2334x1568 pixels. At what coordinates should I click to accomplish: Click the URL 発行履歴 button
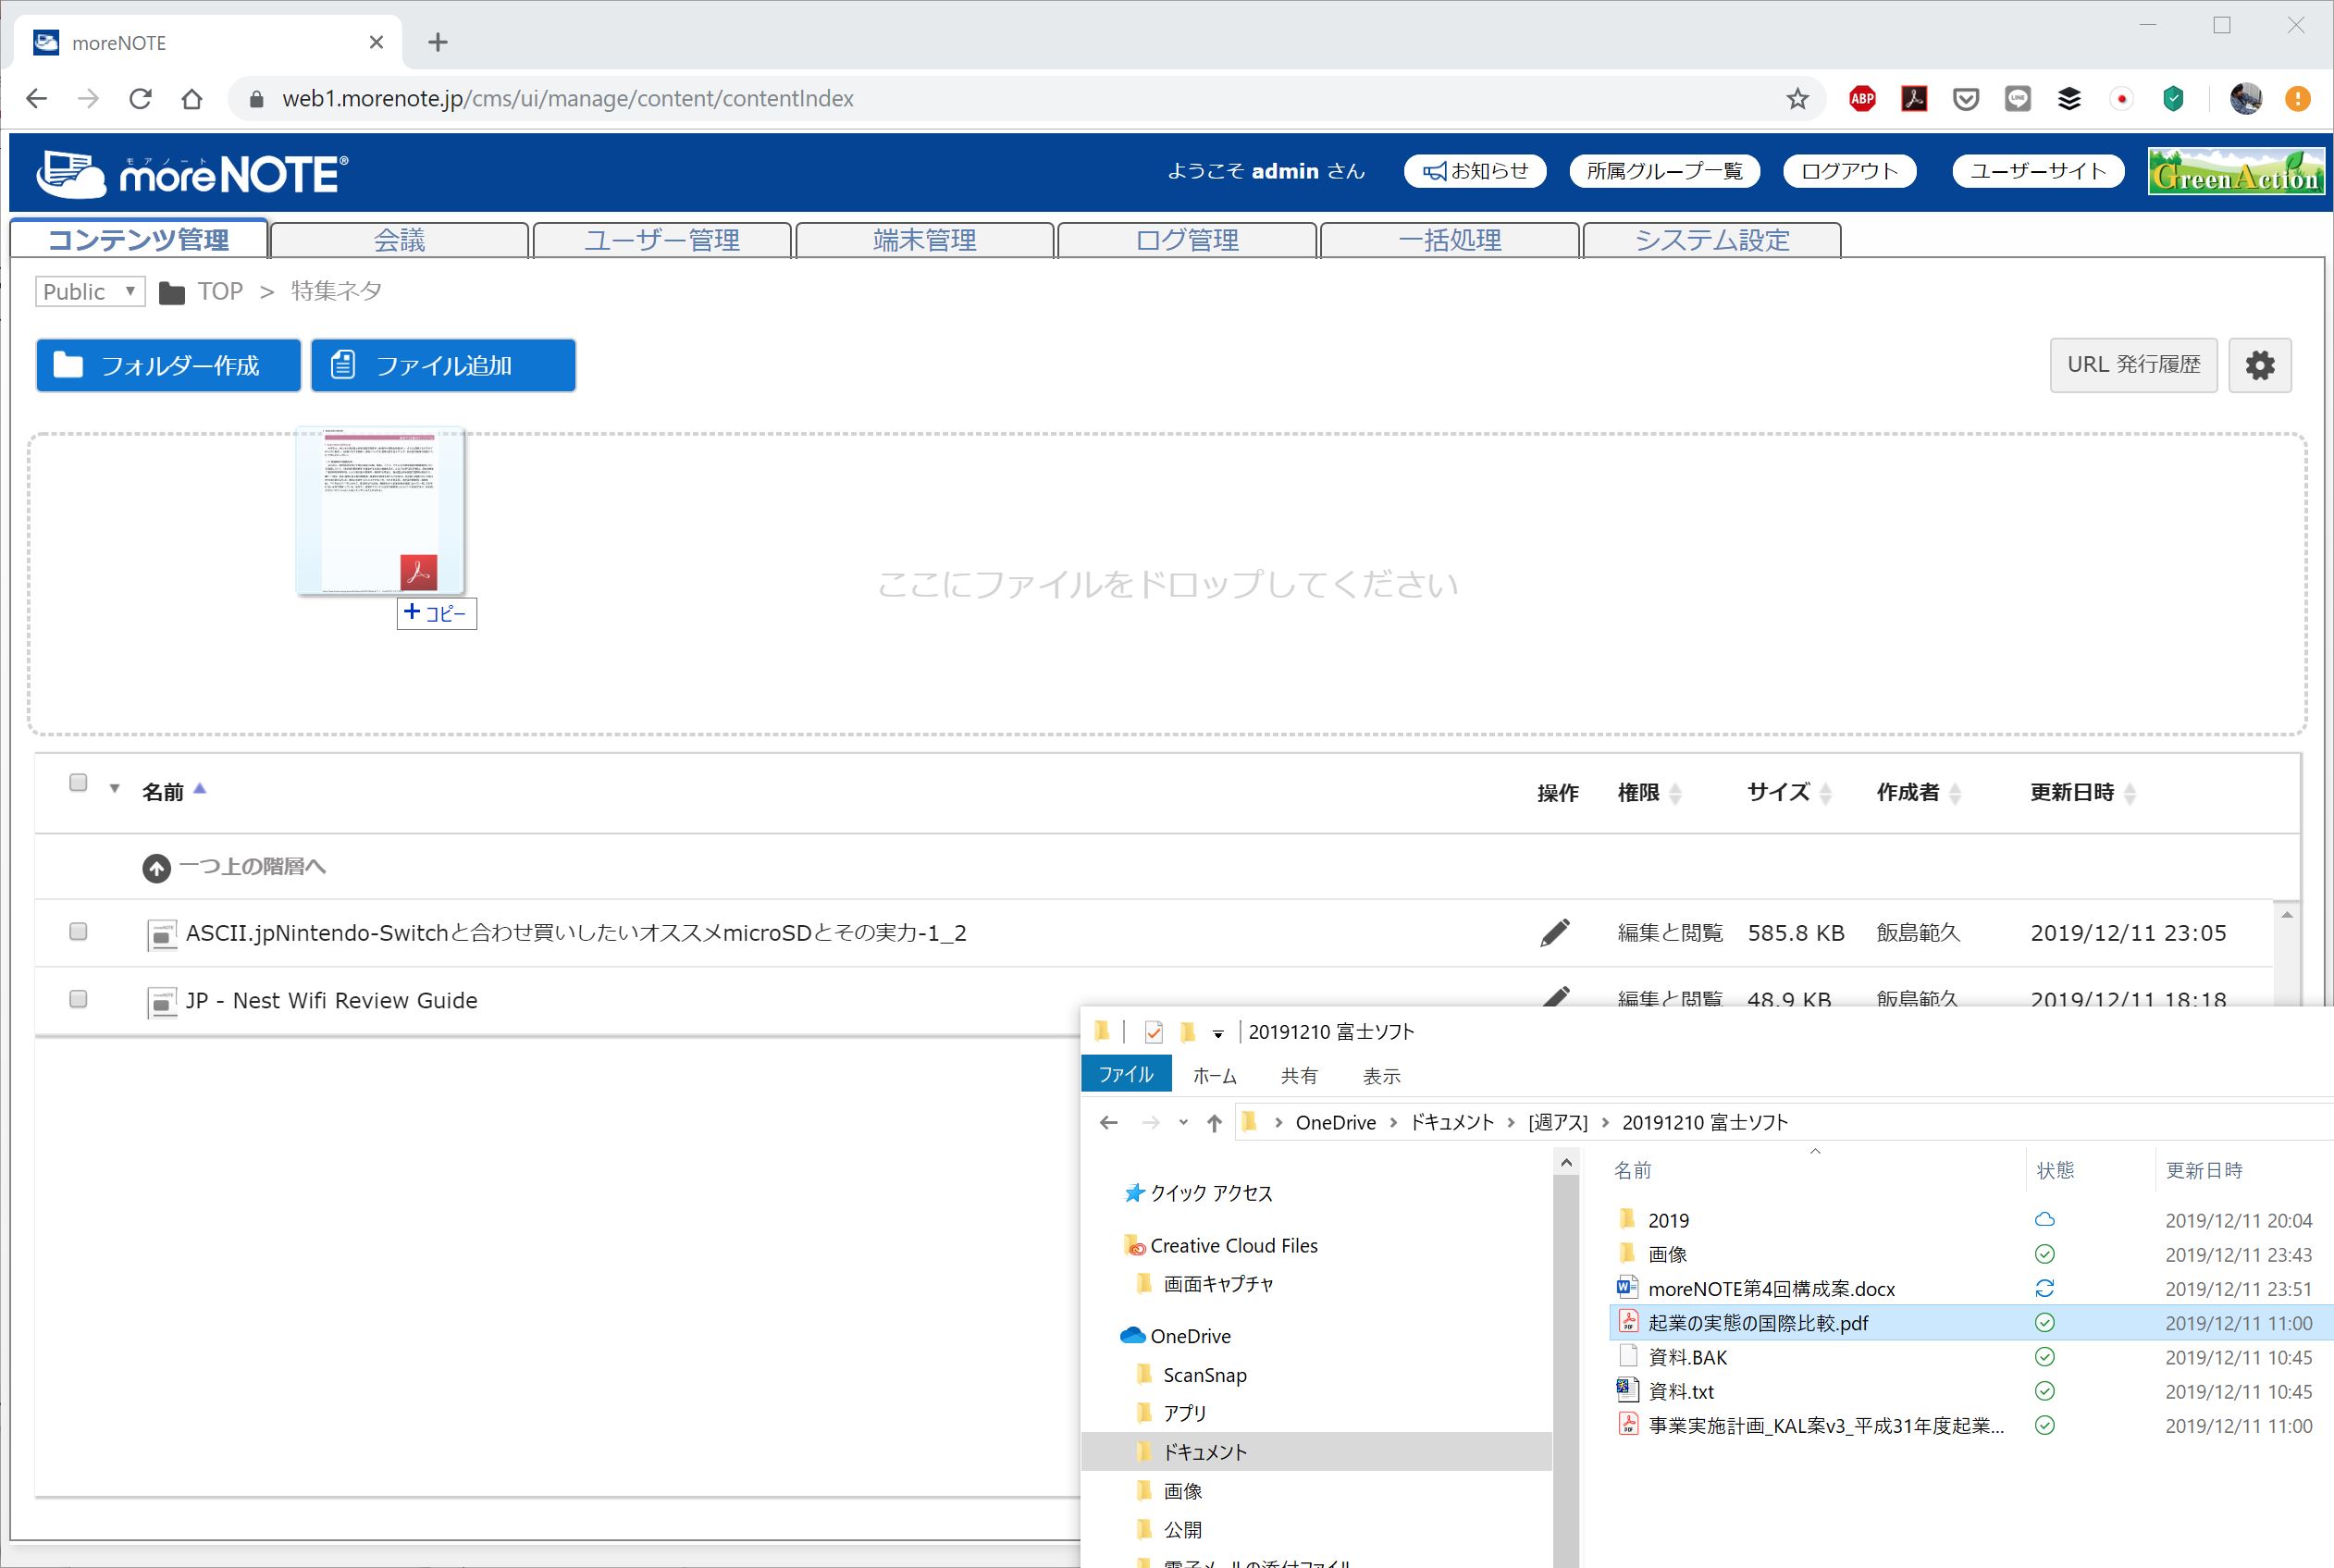click(x=2132, y=365)
